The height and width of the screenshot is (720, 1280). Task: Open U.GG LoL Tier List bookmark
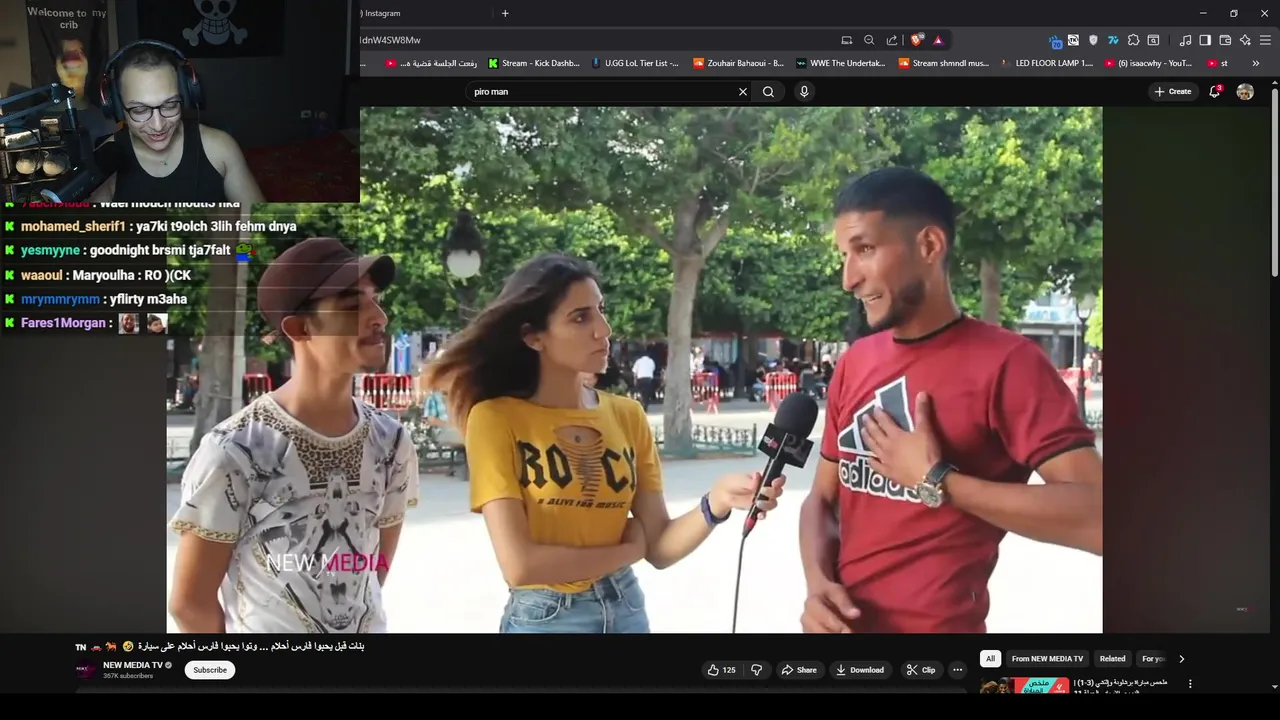tap(635, 63)
